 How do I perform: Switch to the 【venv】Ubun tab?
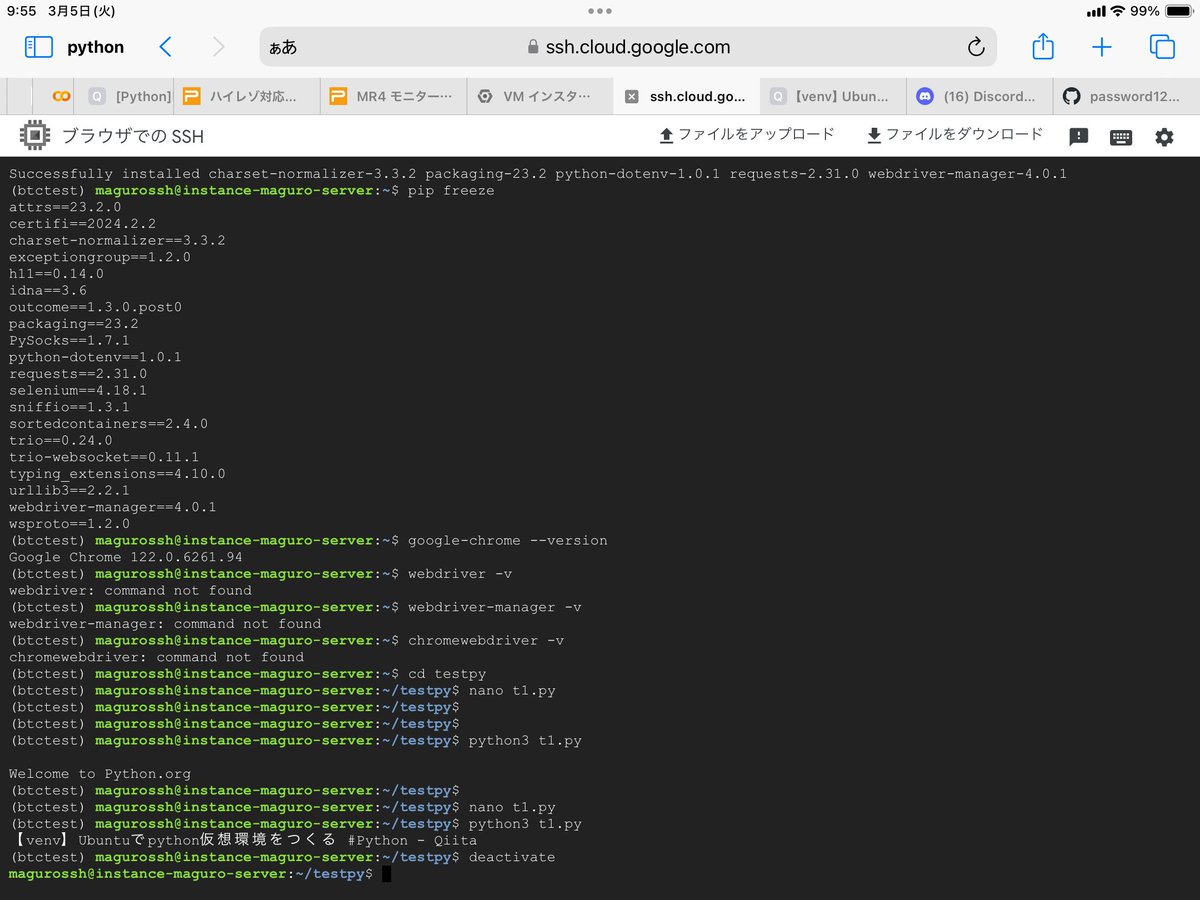click(x=832, y=97)
